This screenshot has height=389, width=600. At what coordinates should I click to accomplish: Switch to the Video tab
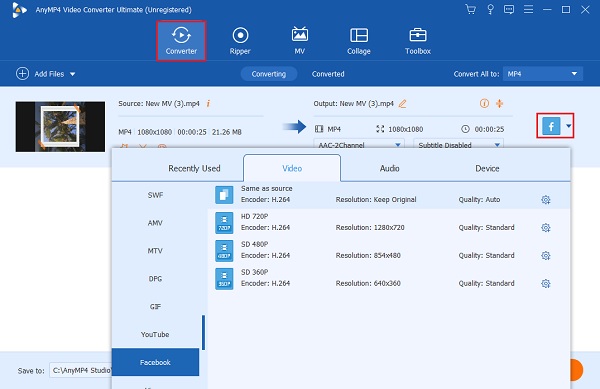tap(292, 168)
